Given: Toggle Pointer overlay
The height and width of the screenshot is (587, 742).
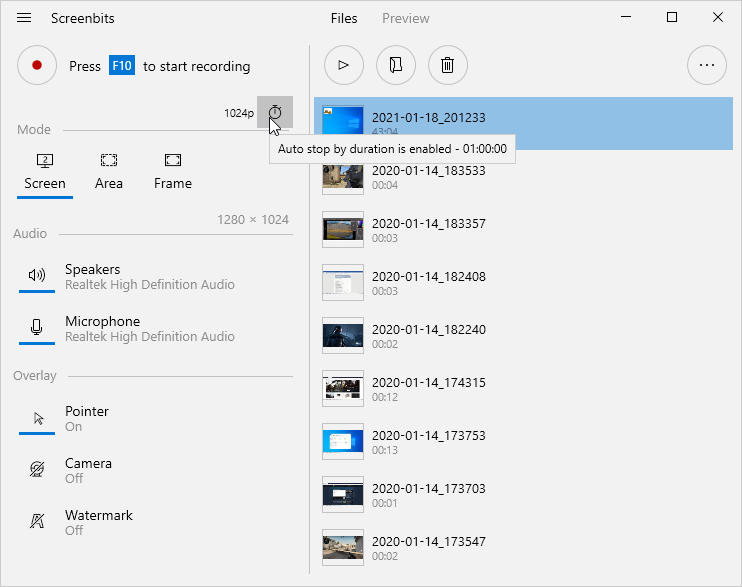Looking at the screenshot, I should (37, 418).
